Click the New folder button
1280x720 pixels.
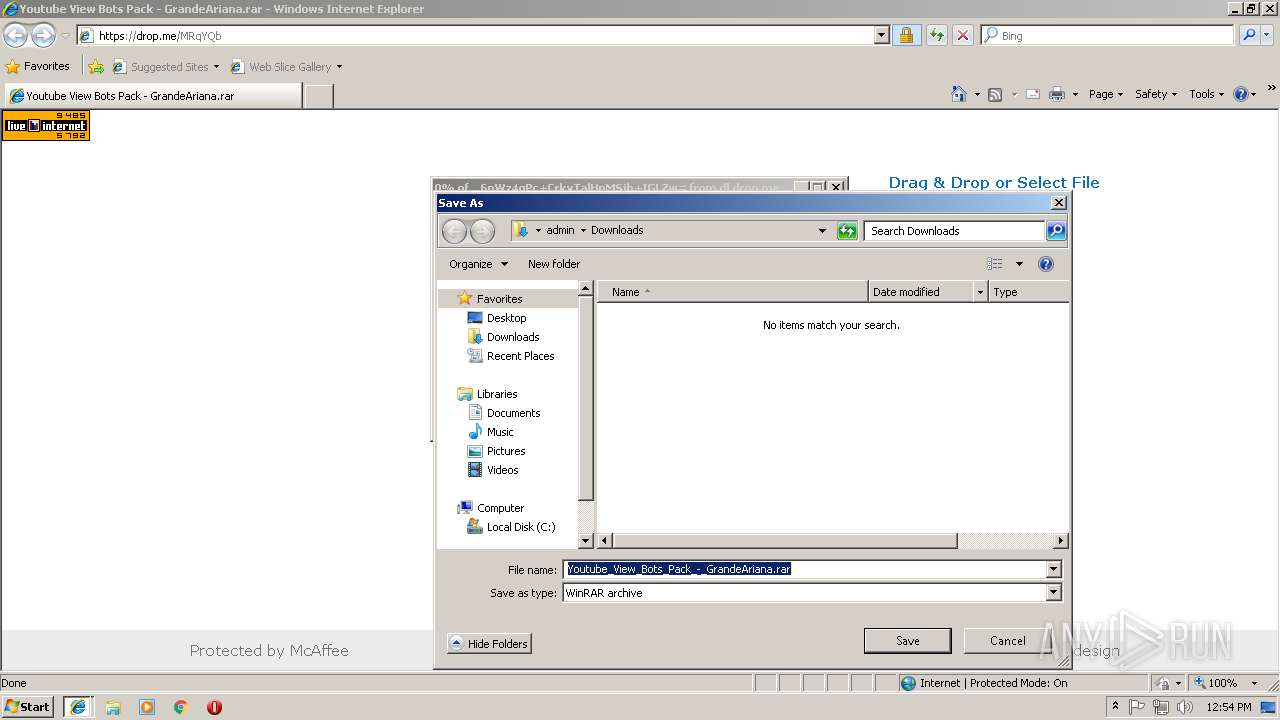554,264
